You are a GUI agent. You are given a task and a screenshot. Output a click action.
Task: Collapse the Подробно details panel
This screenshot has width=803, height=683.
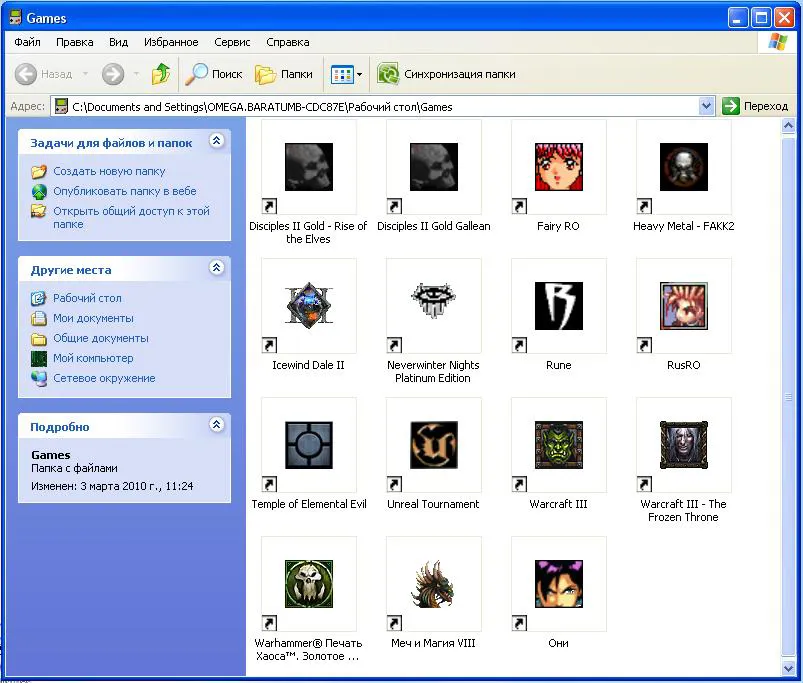point(217,424)
